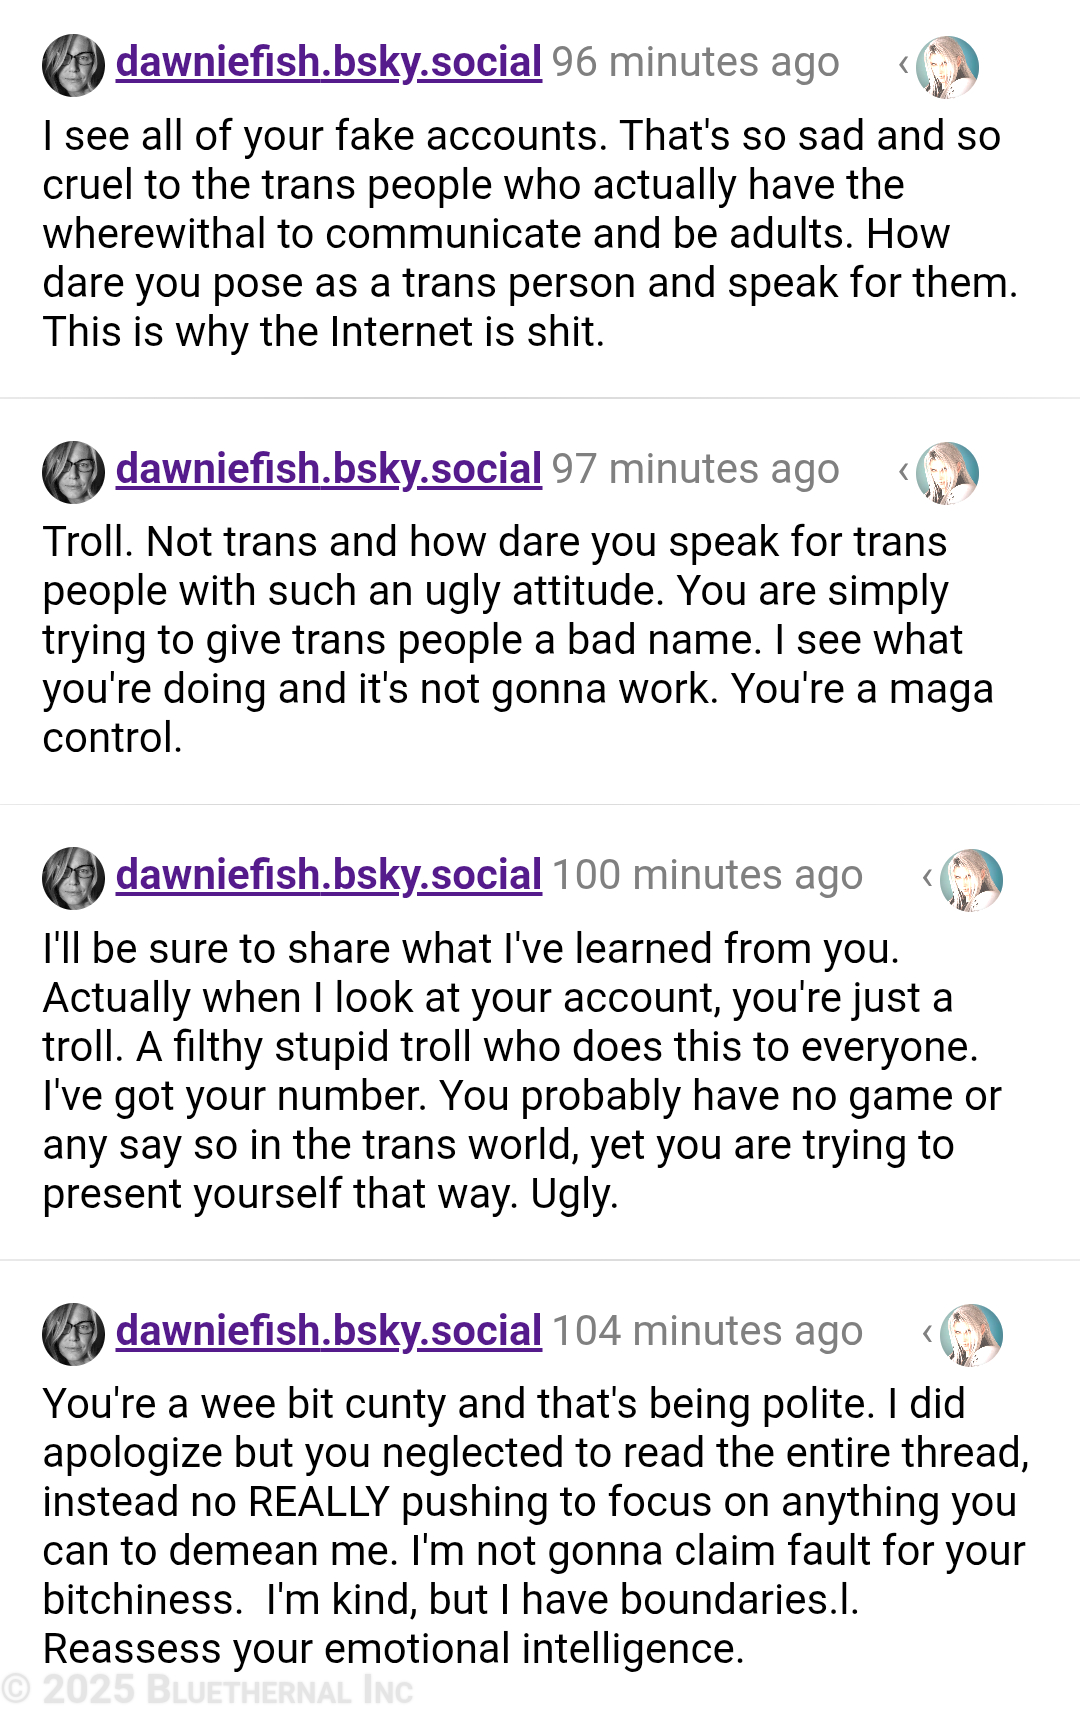Click dawniefish avatar on the 97 minutes ago post
The image size is (1080, 1709).
[73, 471]
